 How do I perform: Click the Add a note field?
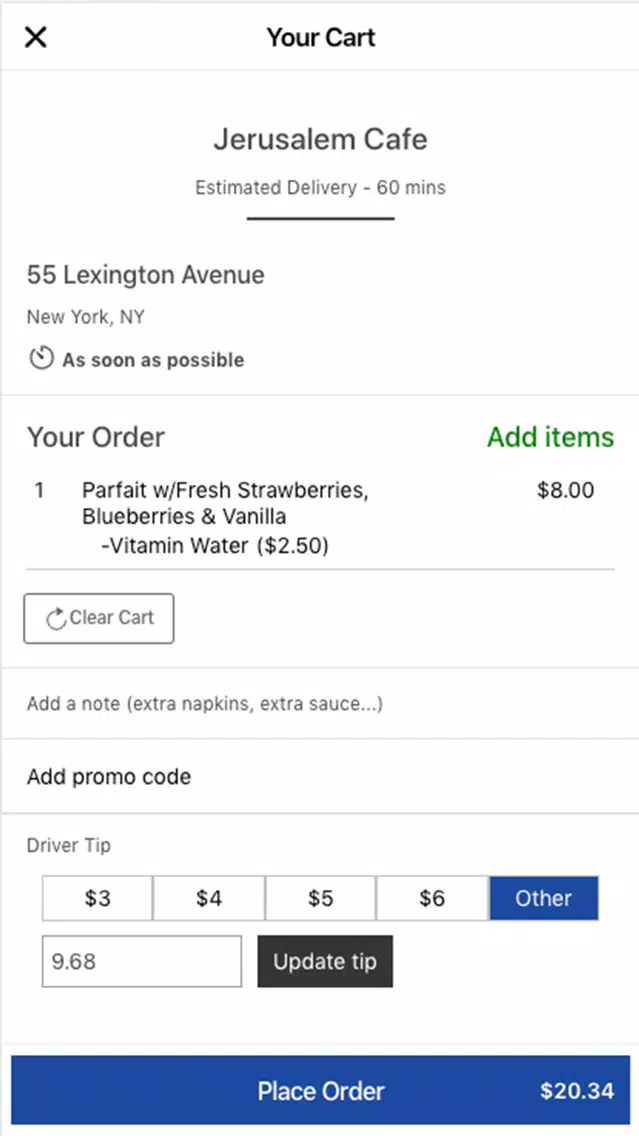coord(320,703)
